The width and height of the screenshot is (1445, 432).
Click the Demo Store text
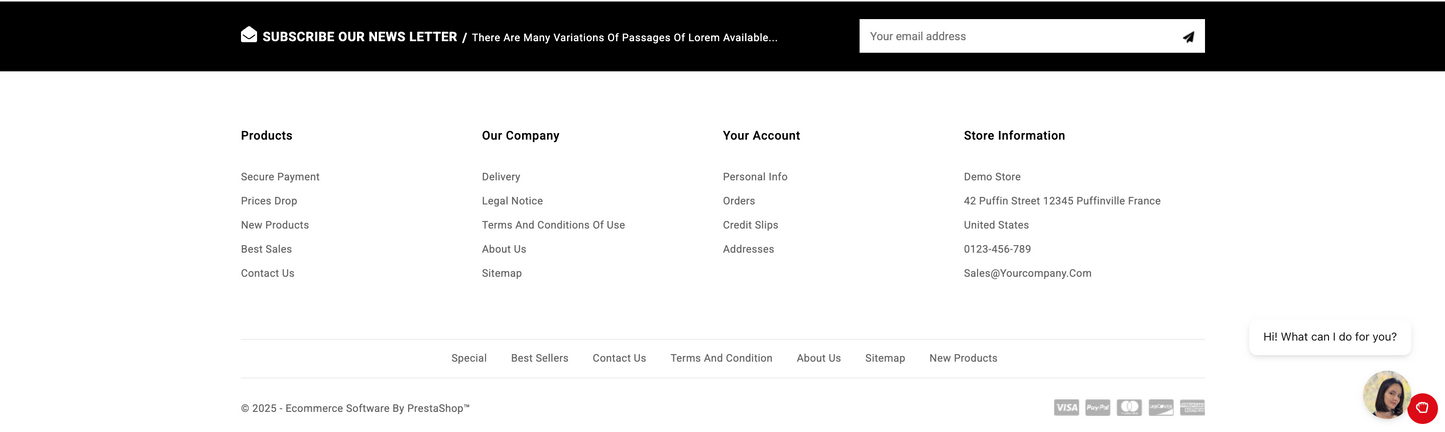click(x=992, y=177)
